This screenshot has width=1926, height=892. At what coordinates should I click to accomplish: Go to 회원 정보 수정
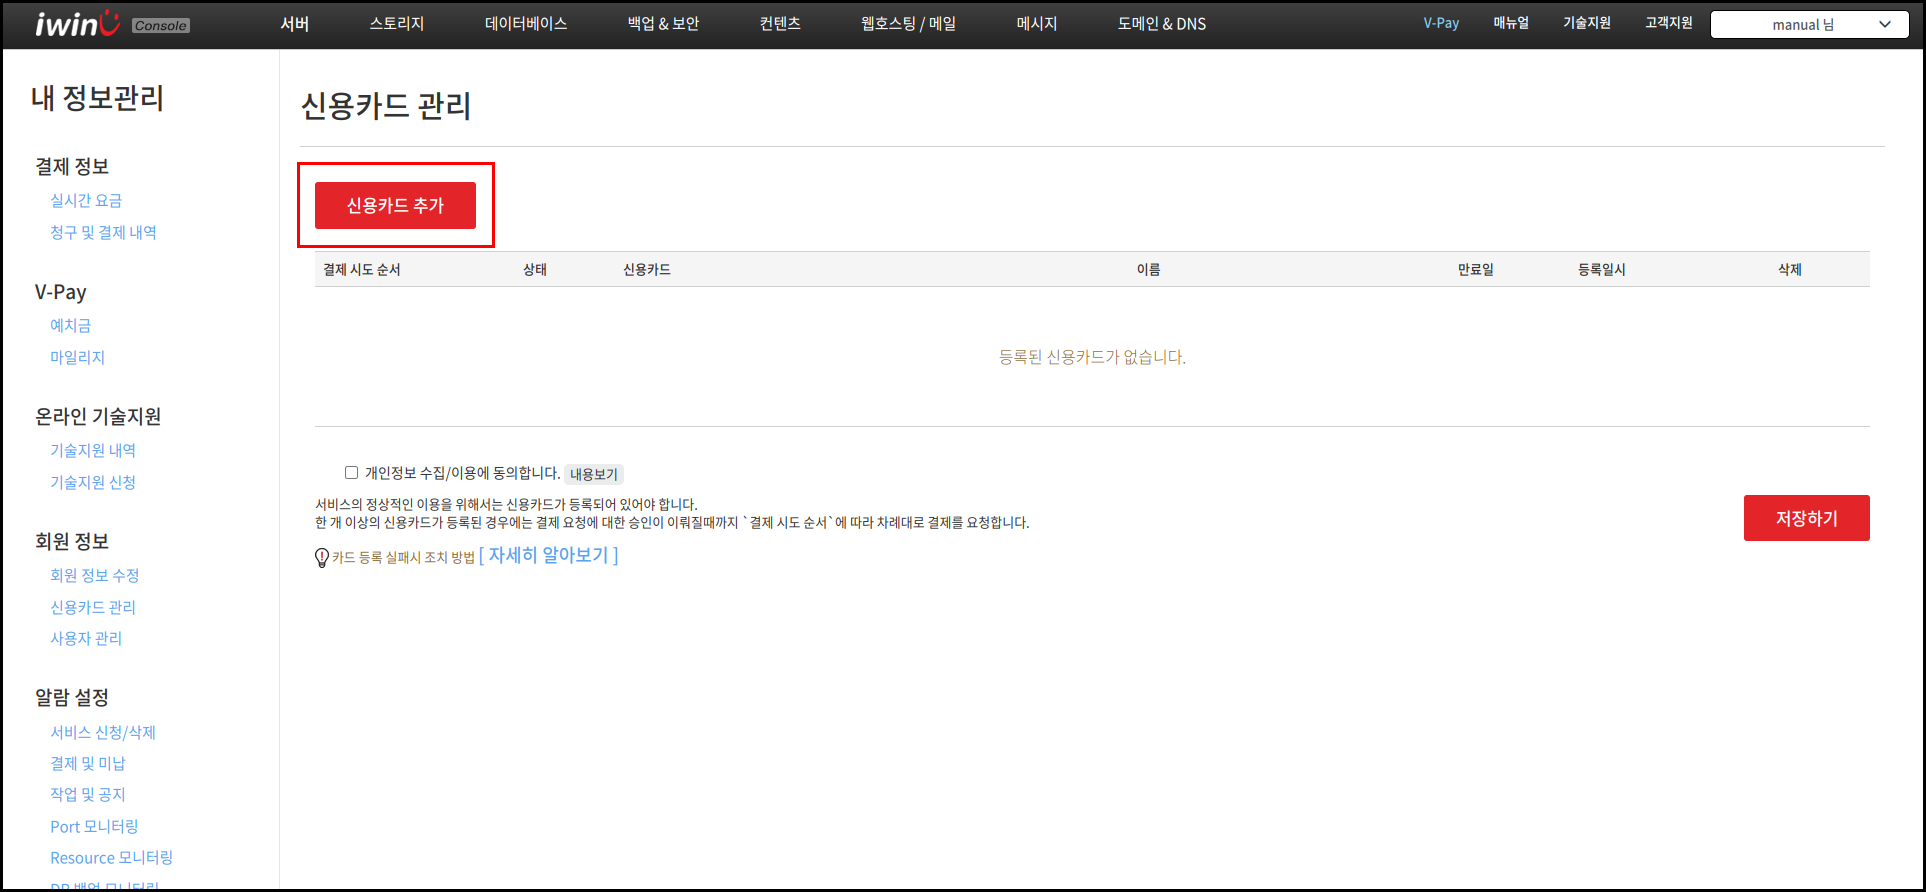[x=95, y=576]
